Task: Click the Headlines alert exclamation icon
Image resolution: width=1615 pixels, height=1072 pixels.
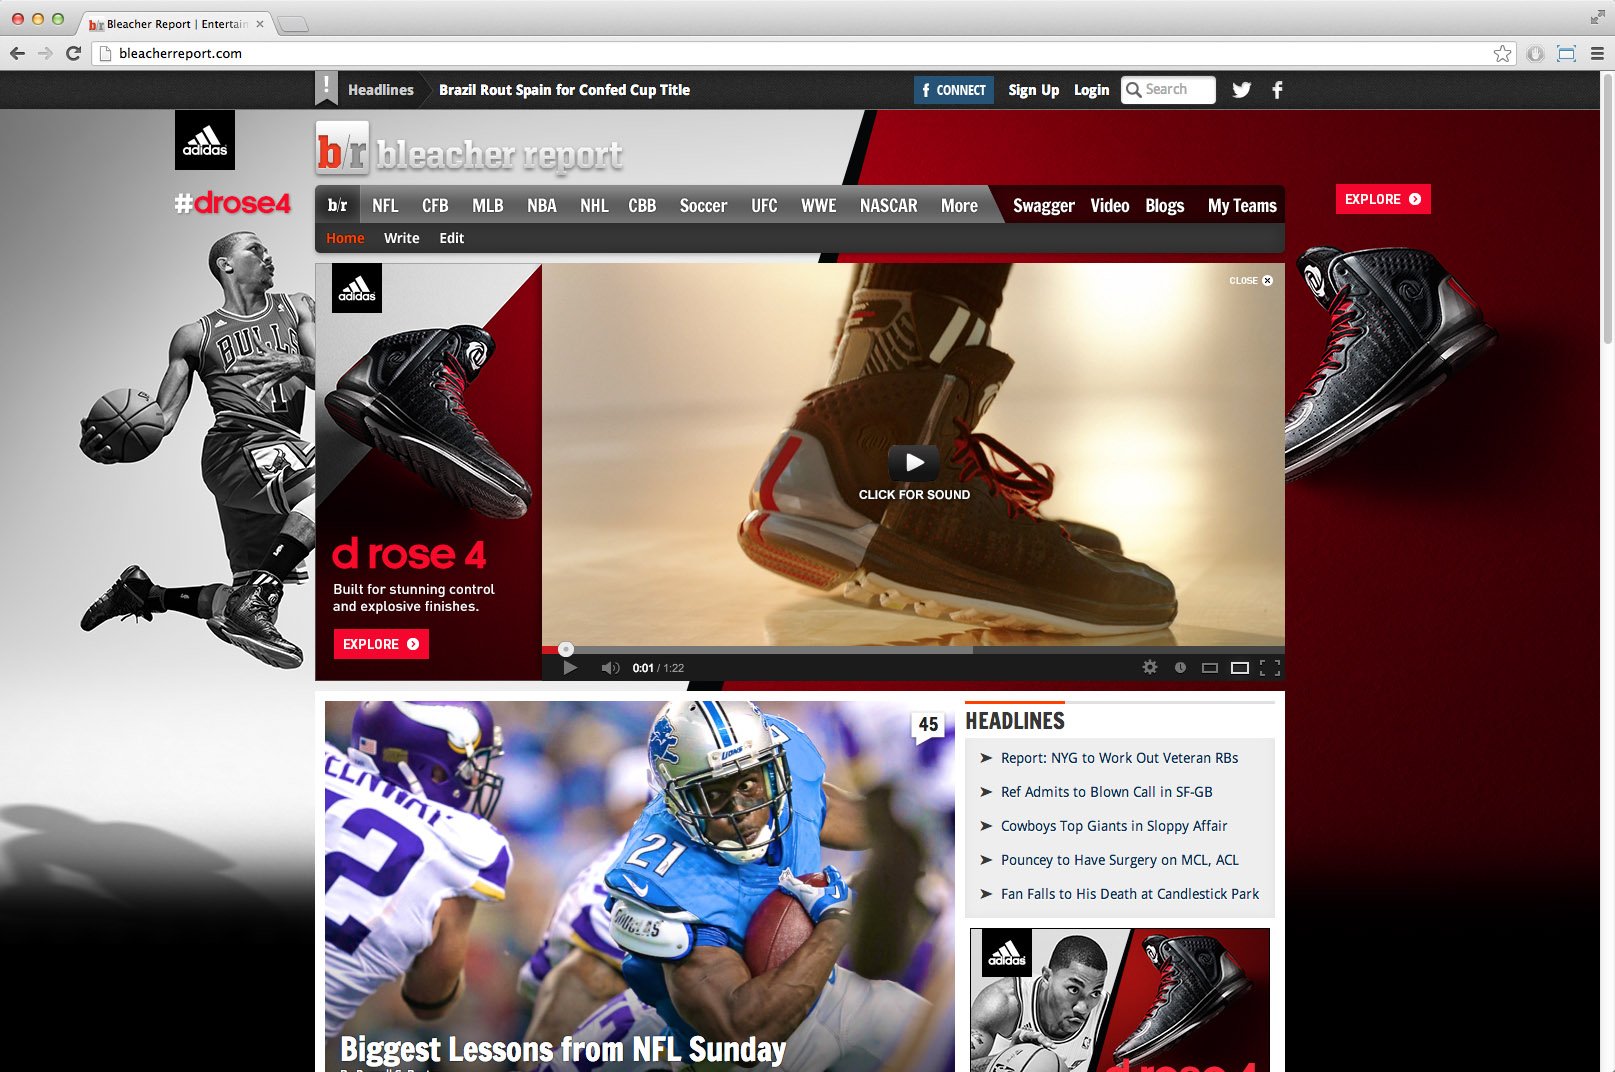Action: pyautogui.click(x=326, y=88)
